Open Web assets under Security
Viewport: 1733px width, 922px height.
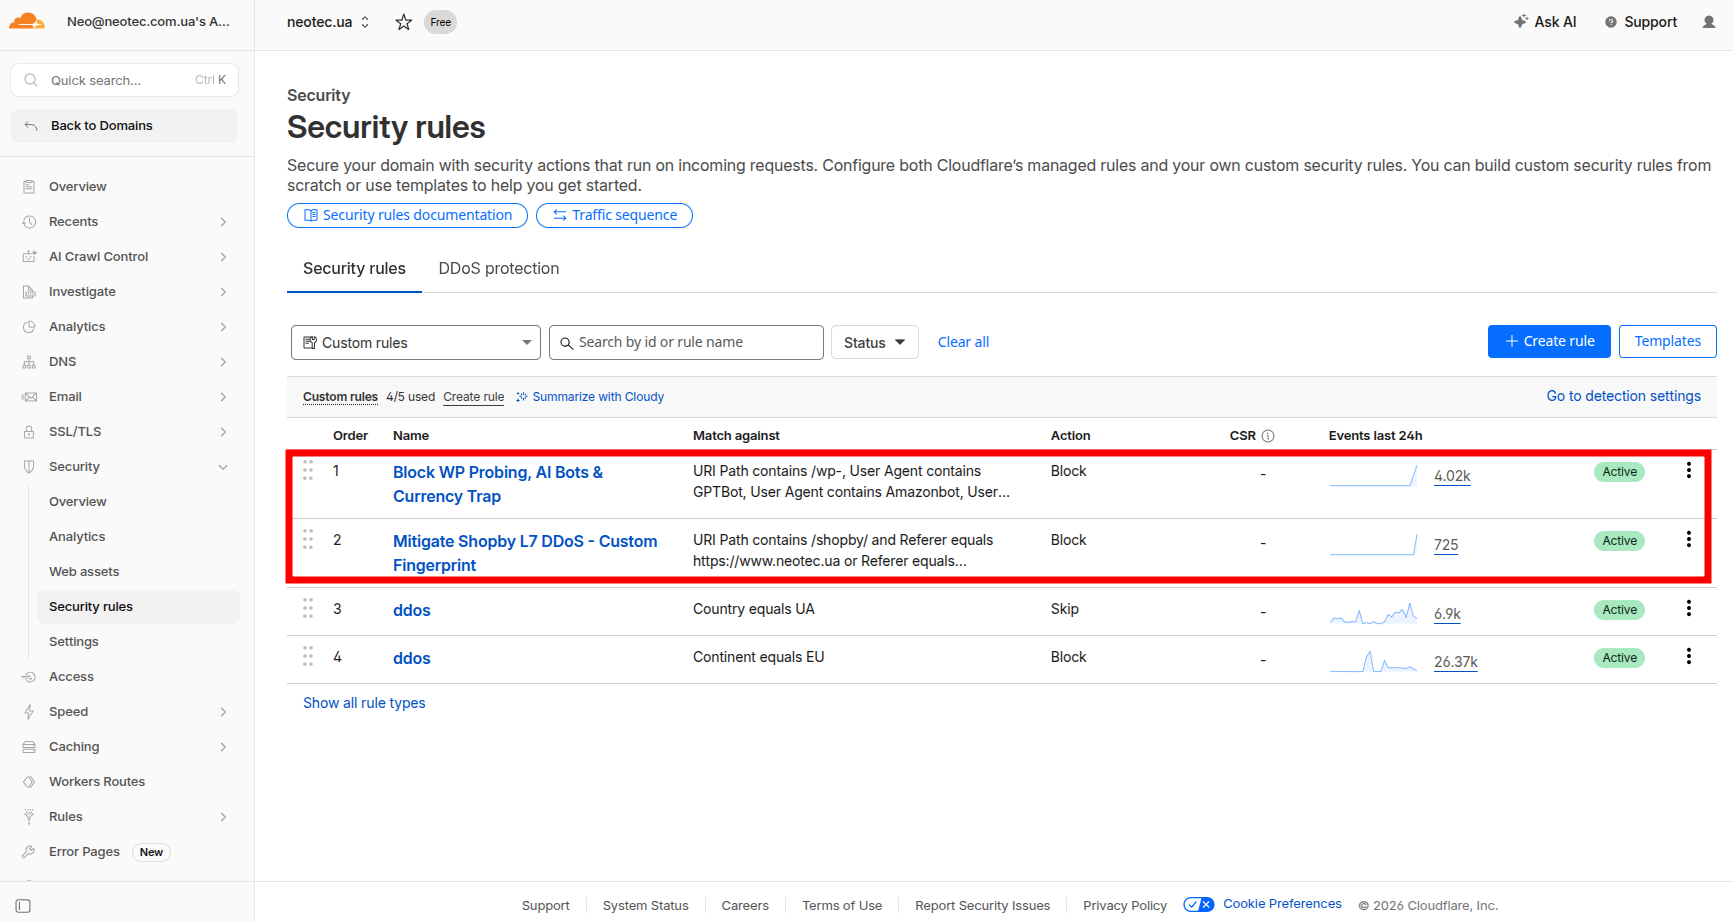click(84, 572)
